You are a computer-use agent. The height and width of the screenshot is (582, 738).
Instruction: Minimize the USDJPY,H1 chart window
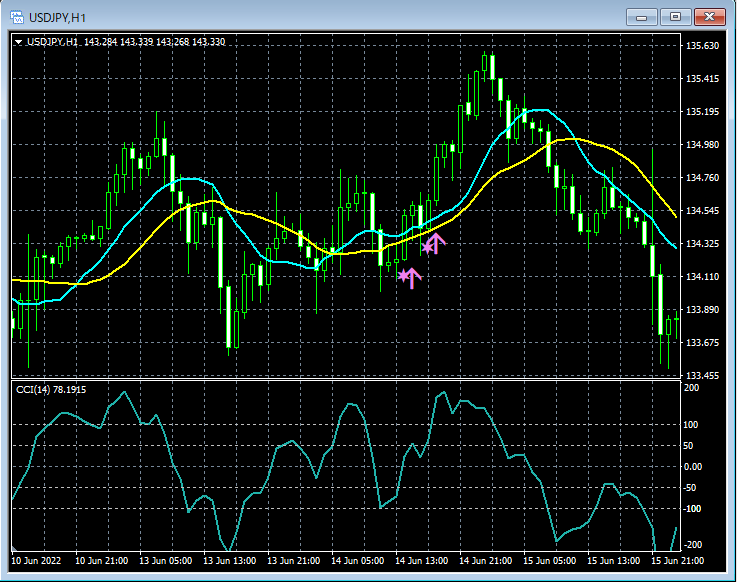(641, 17)
